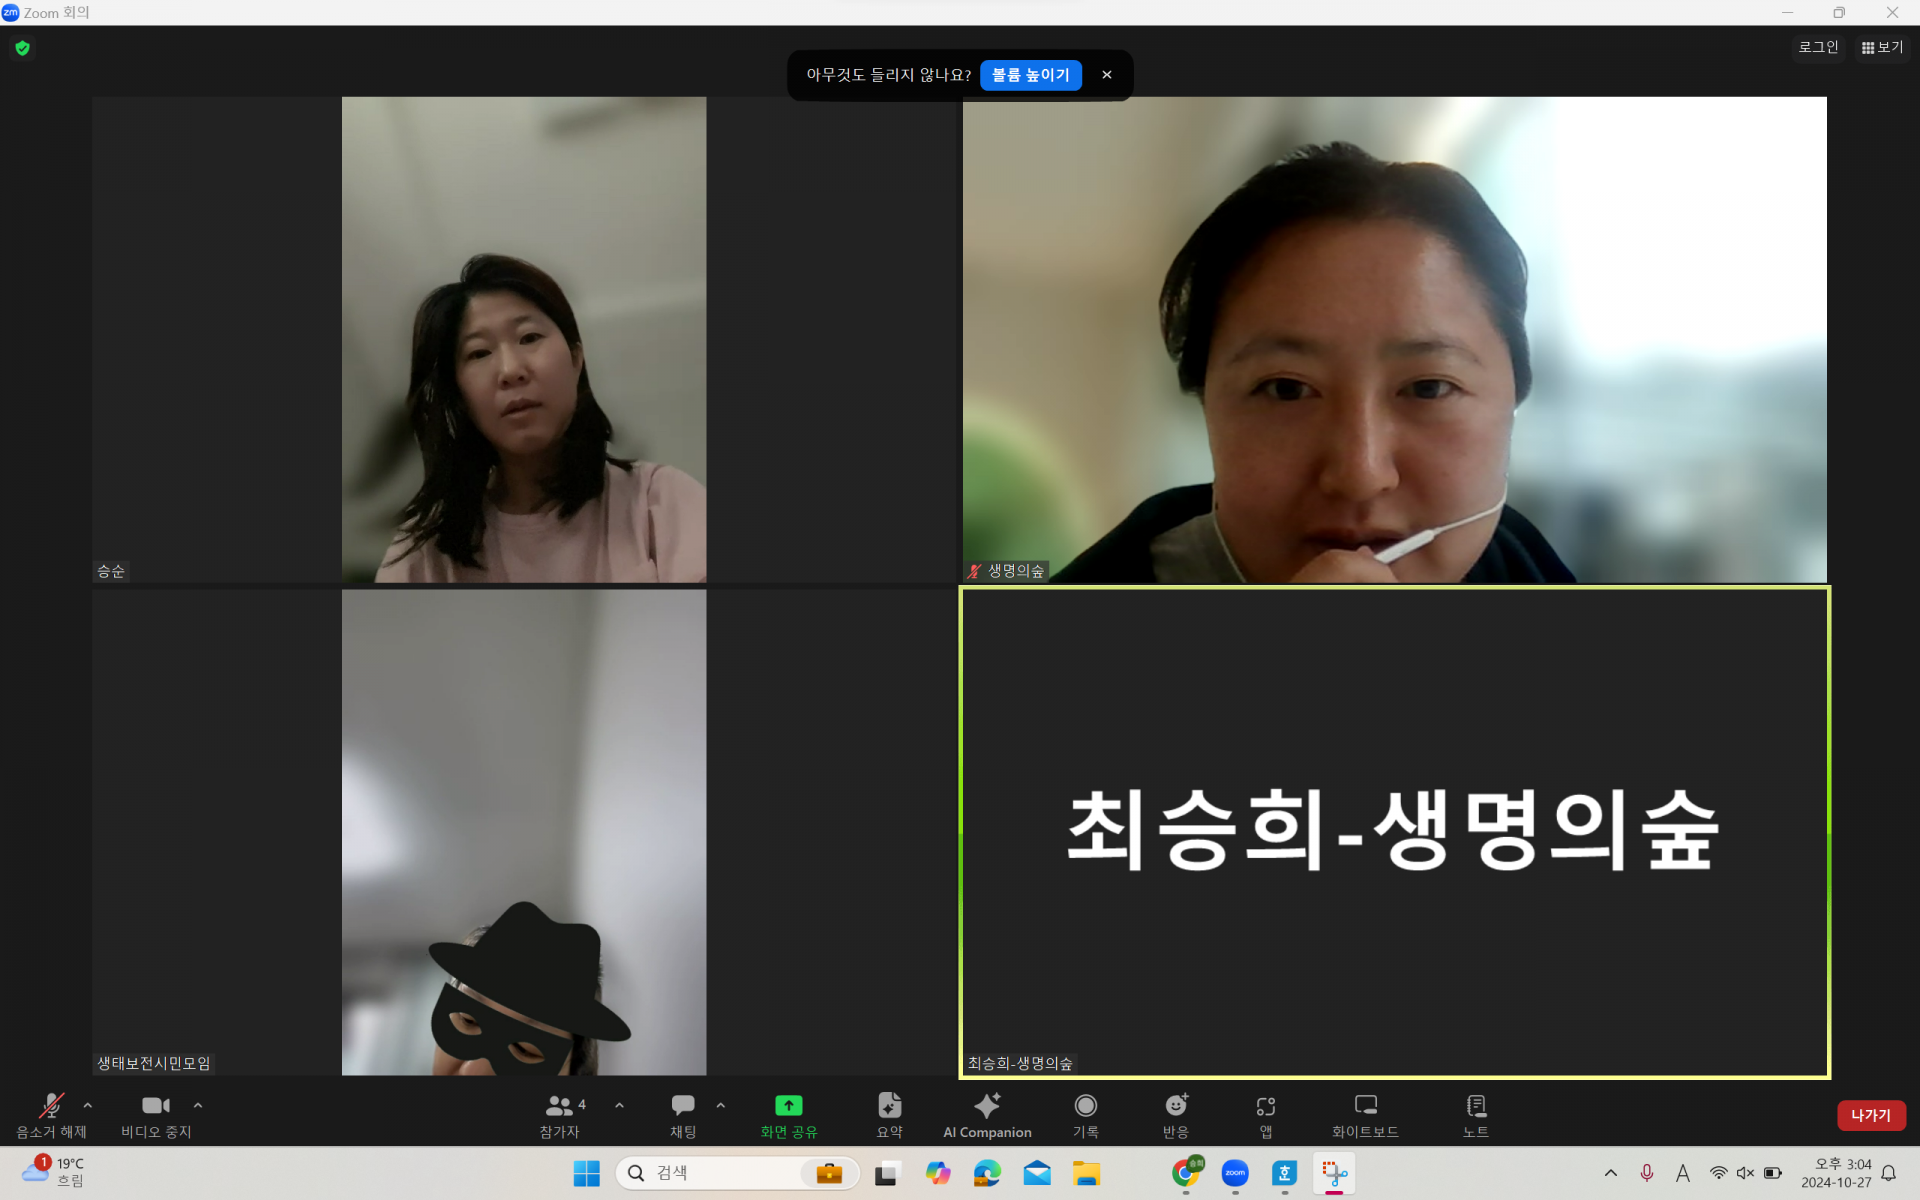Viewport: 1920px width, 1200px height.
Task: Open File Explorer from taskbar
Action: [x=1087, y=1173]
